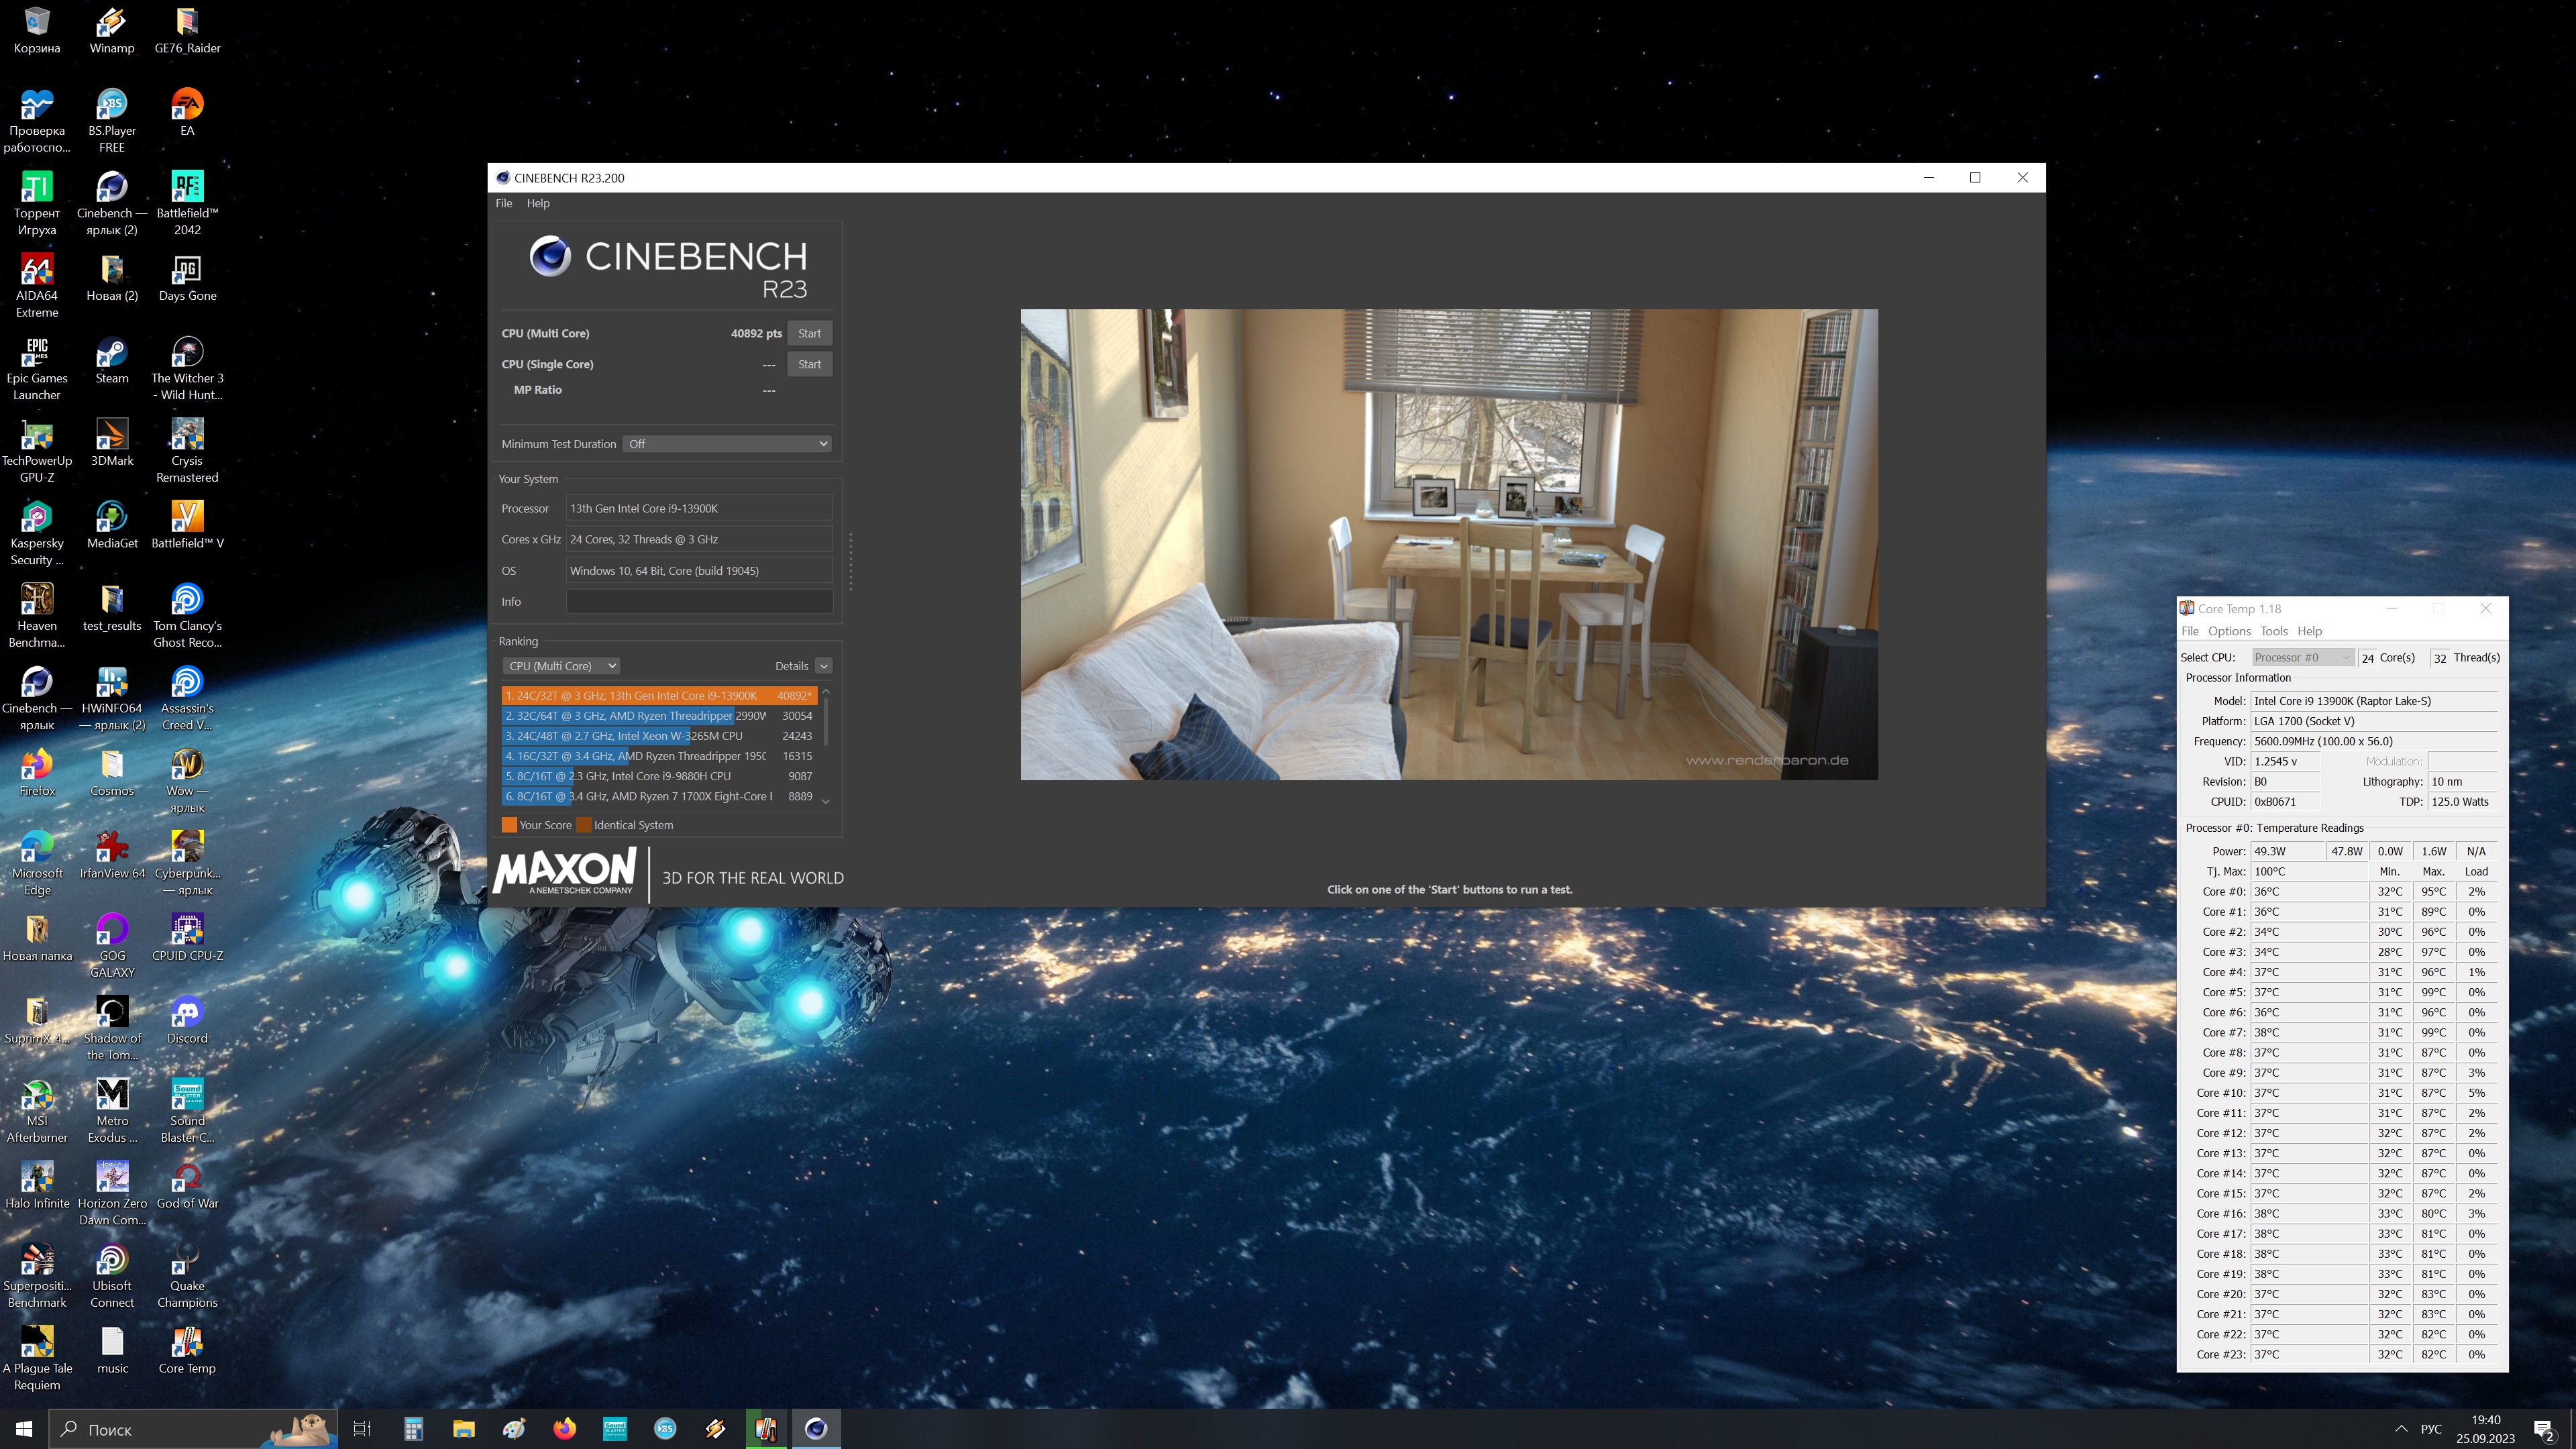
Task: Click the ranking list scrollbar down arrow
Action: pos(826,801)
